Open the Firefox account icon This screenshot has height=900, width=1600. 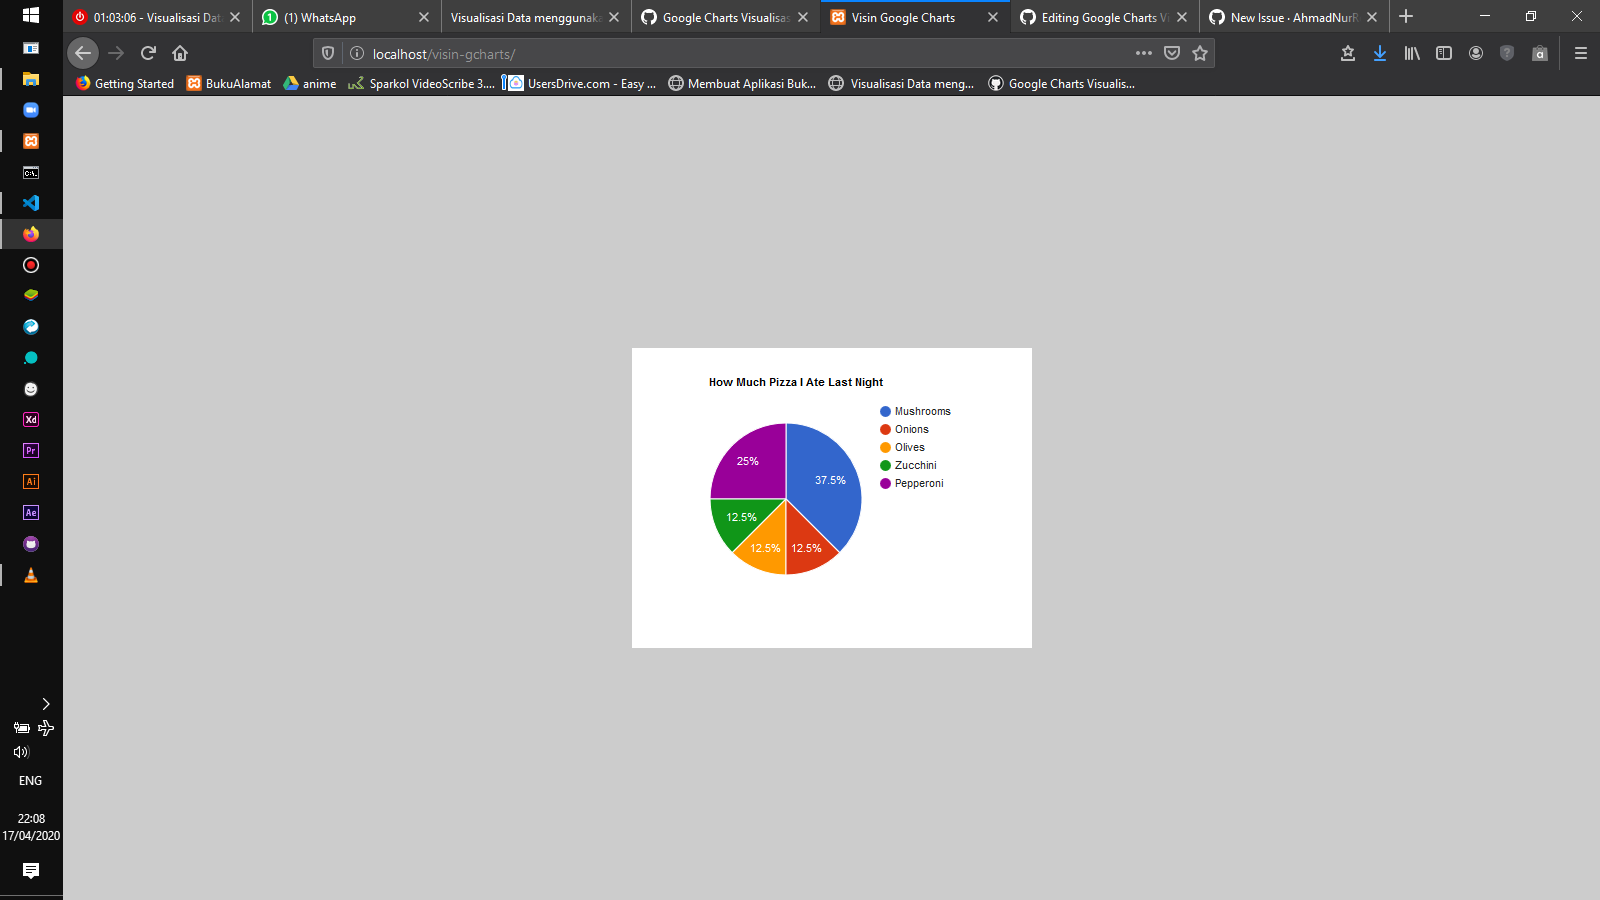[x=1476, y=53]
